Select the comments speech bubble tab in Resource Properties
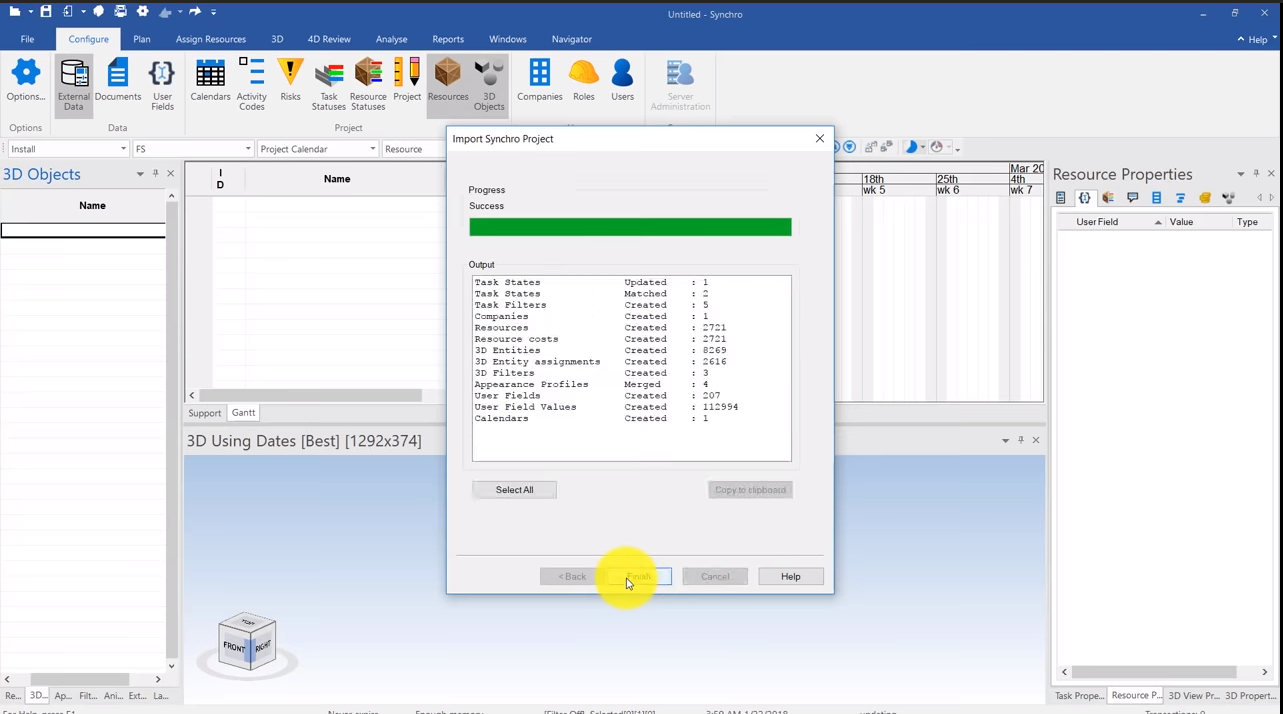The image size is (1283, 714). click(x=1133, y=198)
